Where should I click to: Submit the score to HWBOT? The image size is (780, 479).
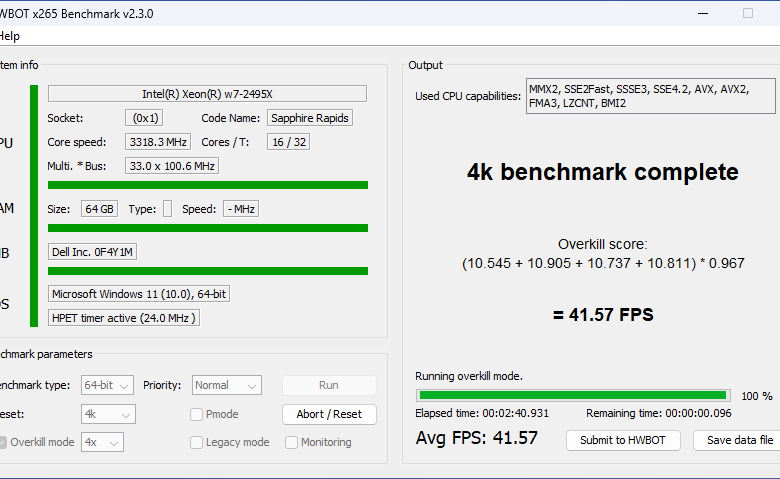[x=622, y=440]
